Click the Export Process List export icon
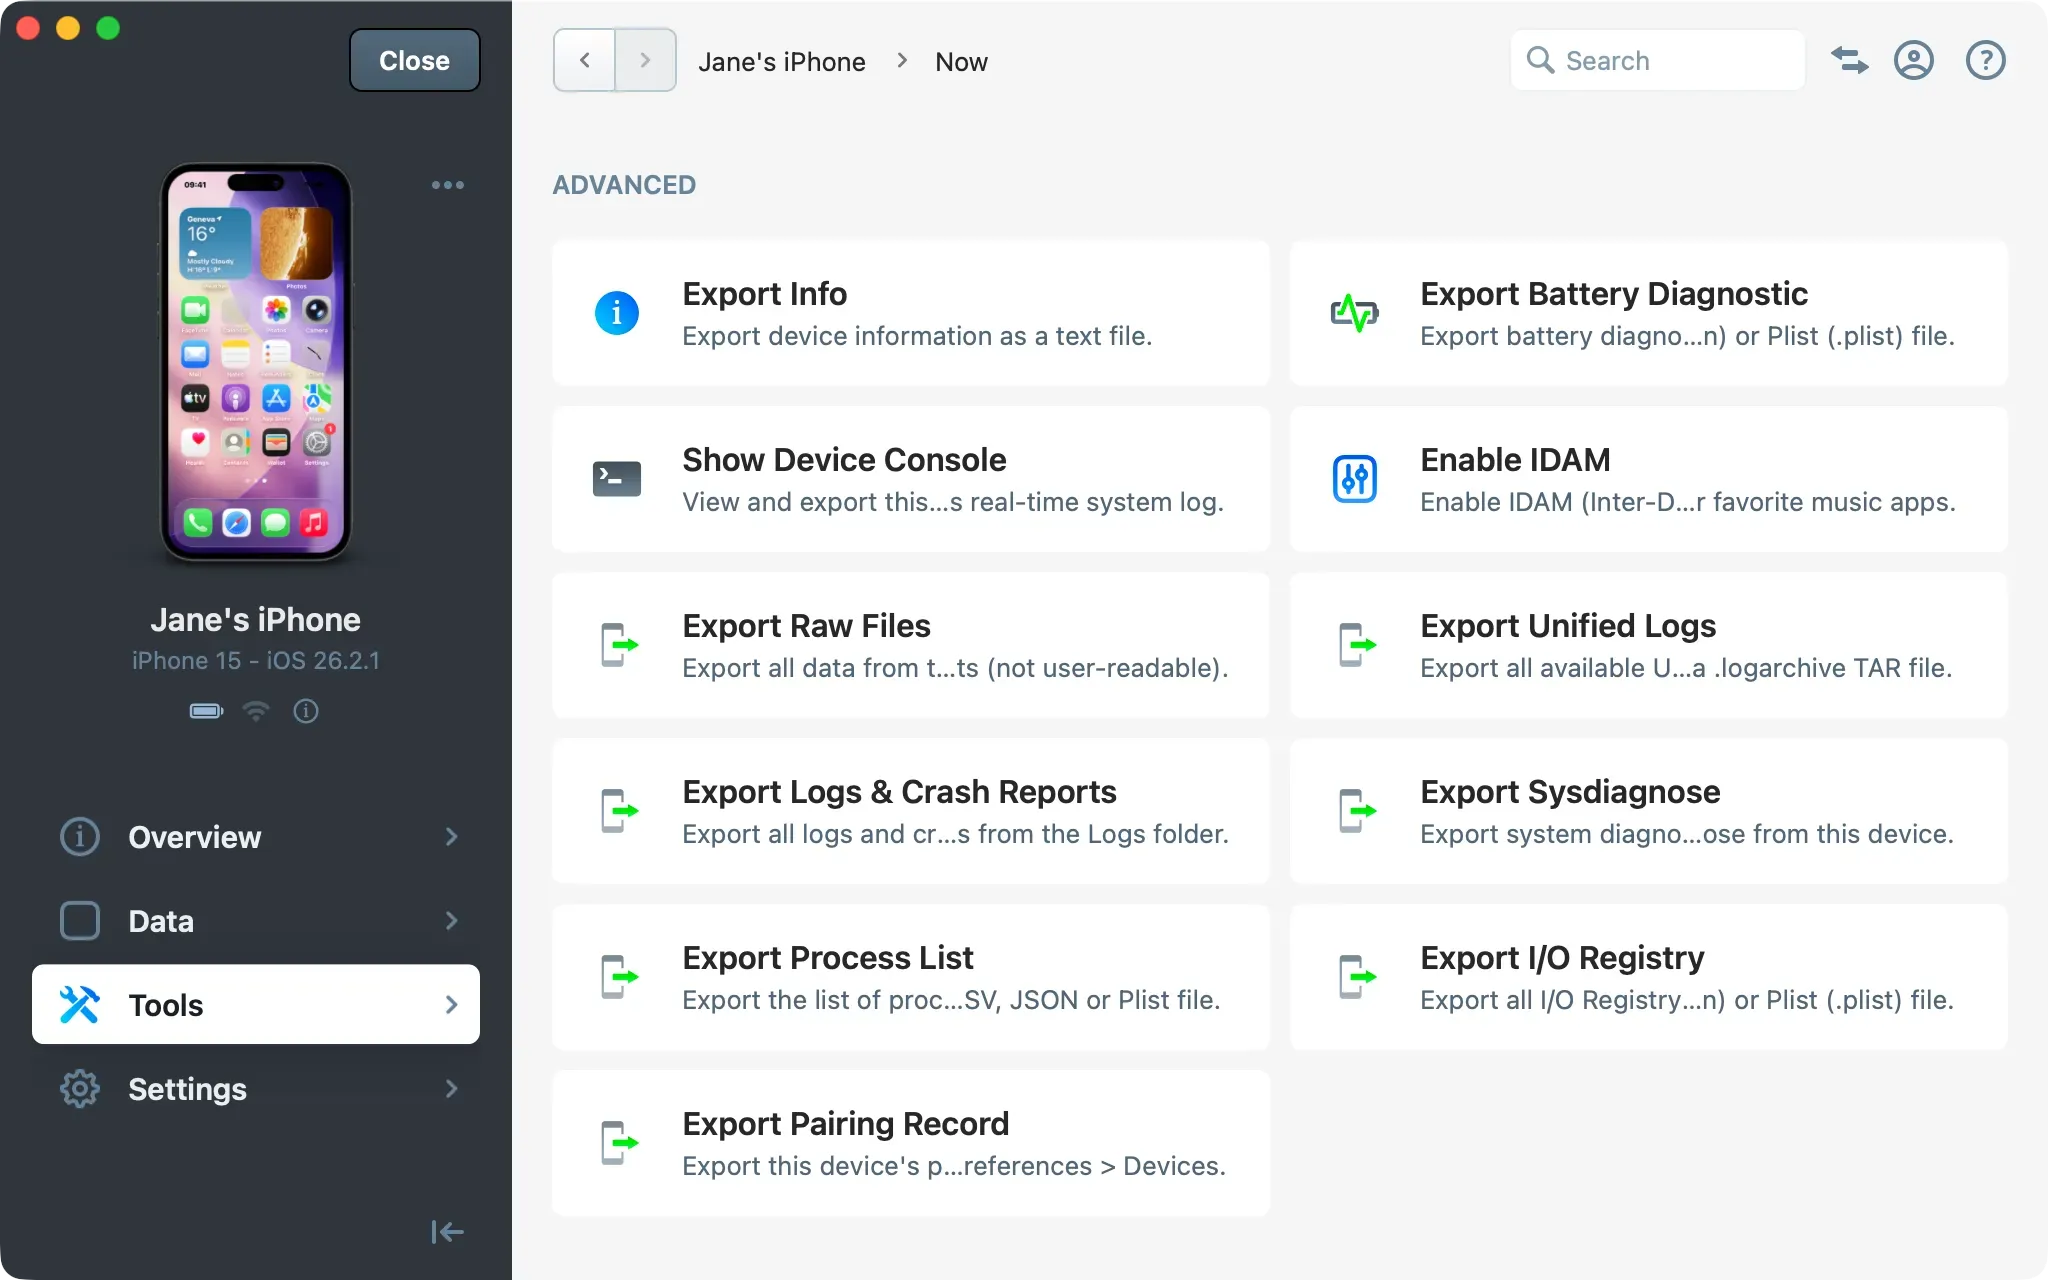 point(619,977)
